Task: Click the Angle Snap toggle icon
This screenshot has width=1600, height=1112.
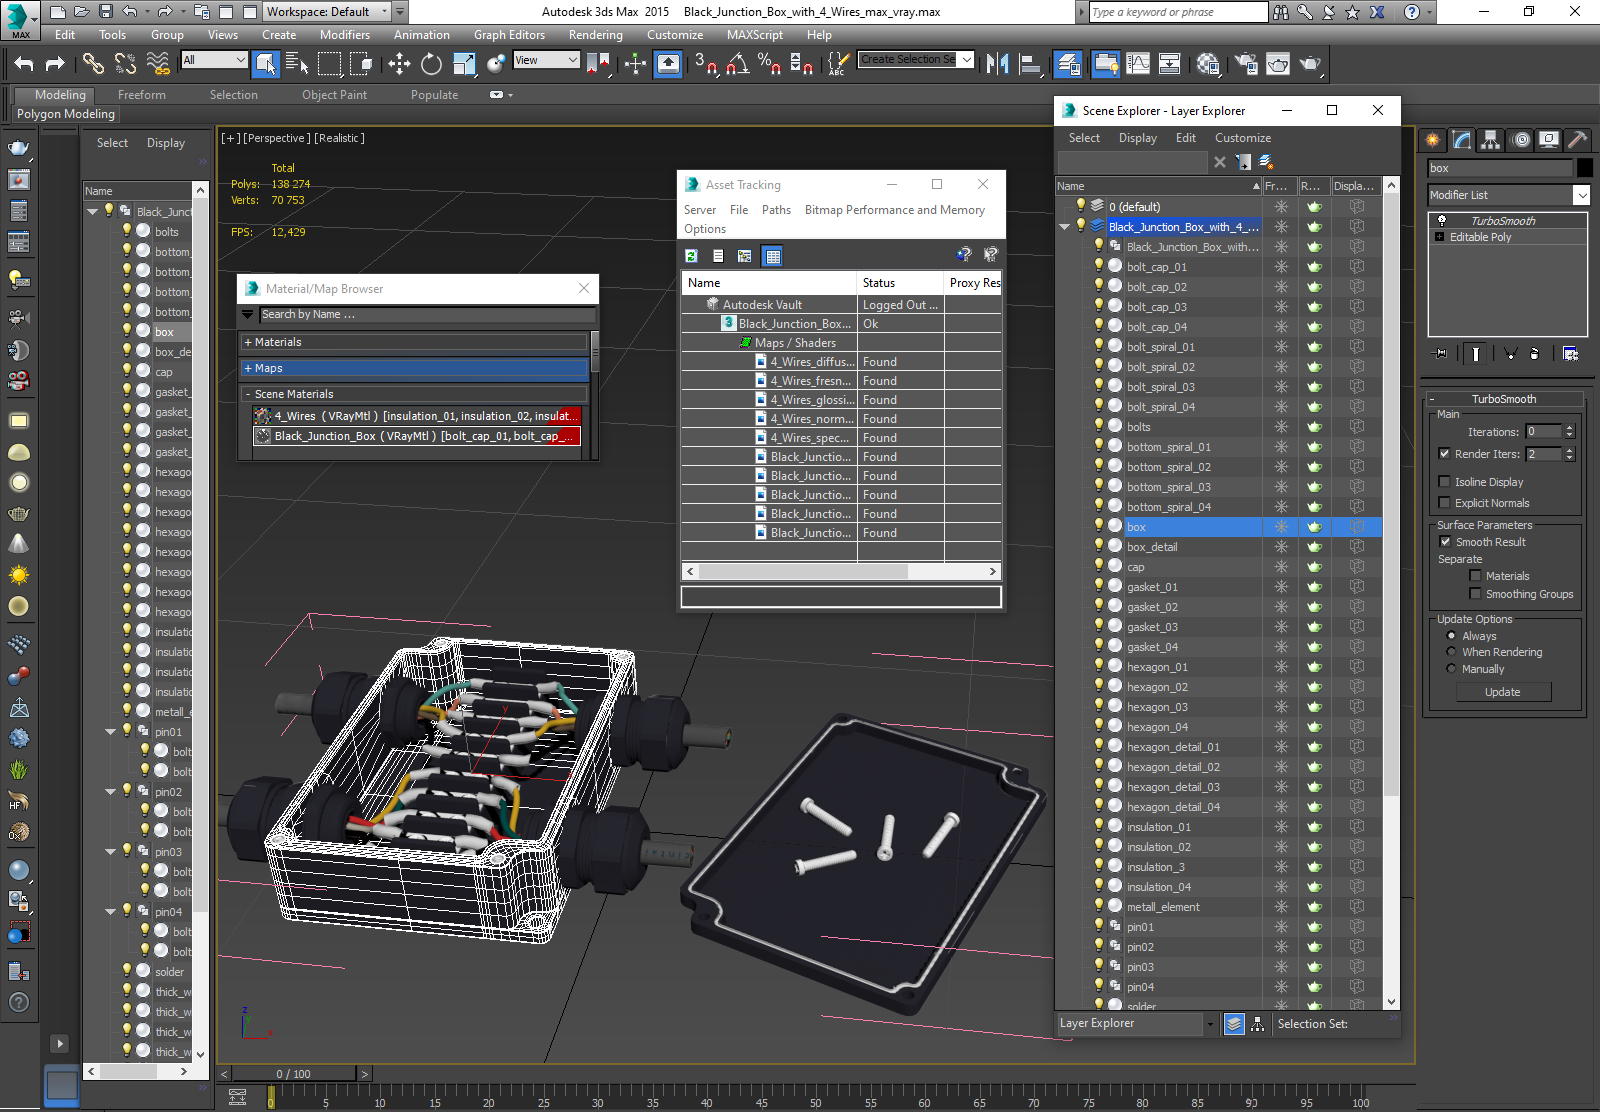Action: 738,64
